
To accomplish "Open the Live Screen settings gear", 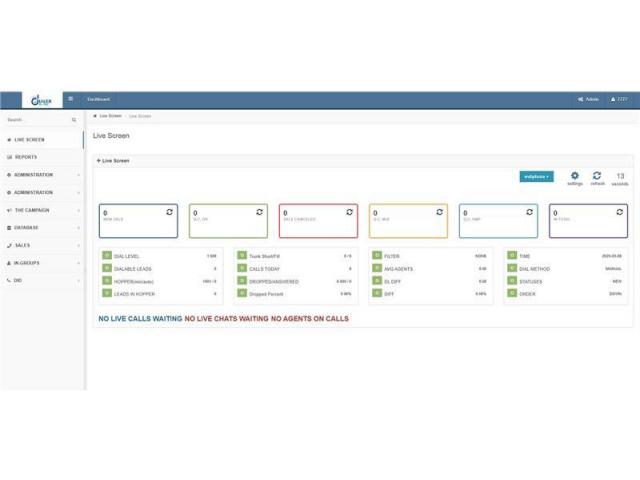I will (x=574, y=176).
